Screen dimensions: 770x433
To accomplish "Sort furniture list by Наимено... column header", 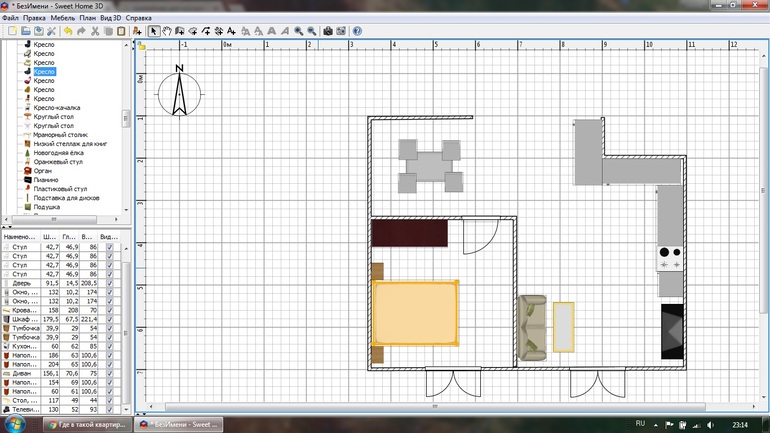I will (x=19, y=236).
